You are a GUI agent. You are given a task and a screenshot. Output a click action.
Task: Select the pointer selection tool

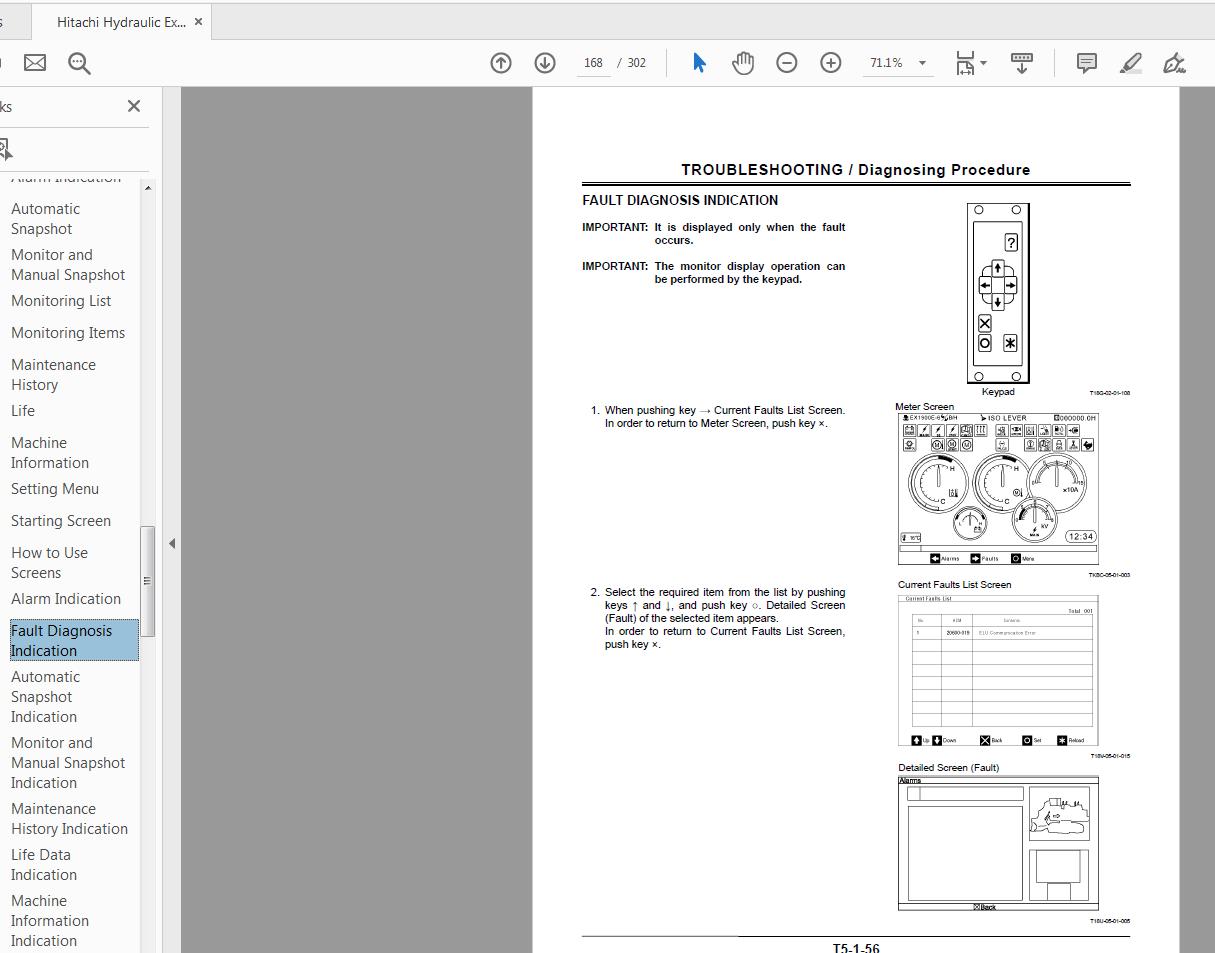699,62
